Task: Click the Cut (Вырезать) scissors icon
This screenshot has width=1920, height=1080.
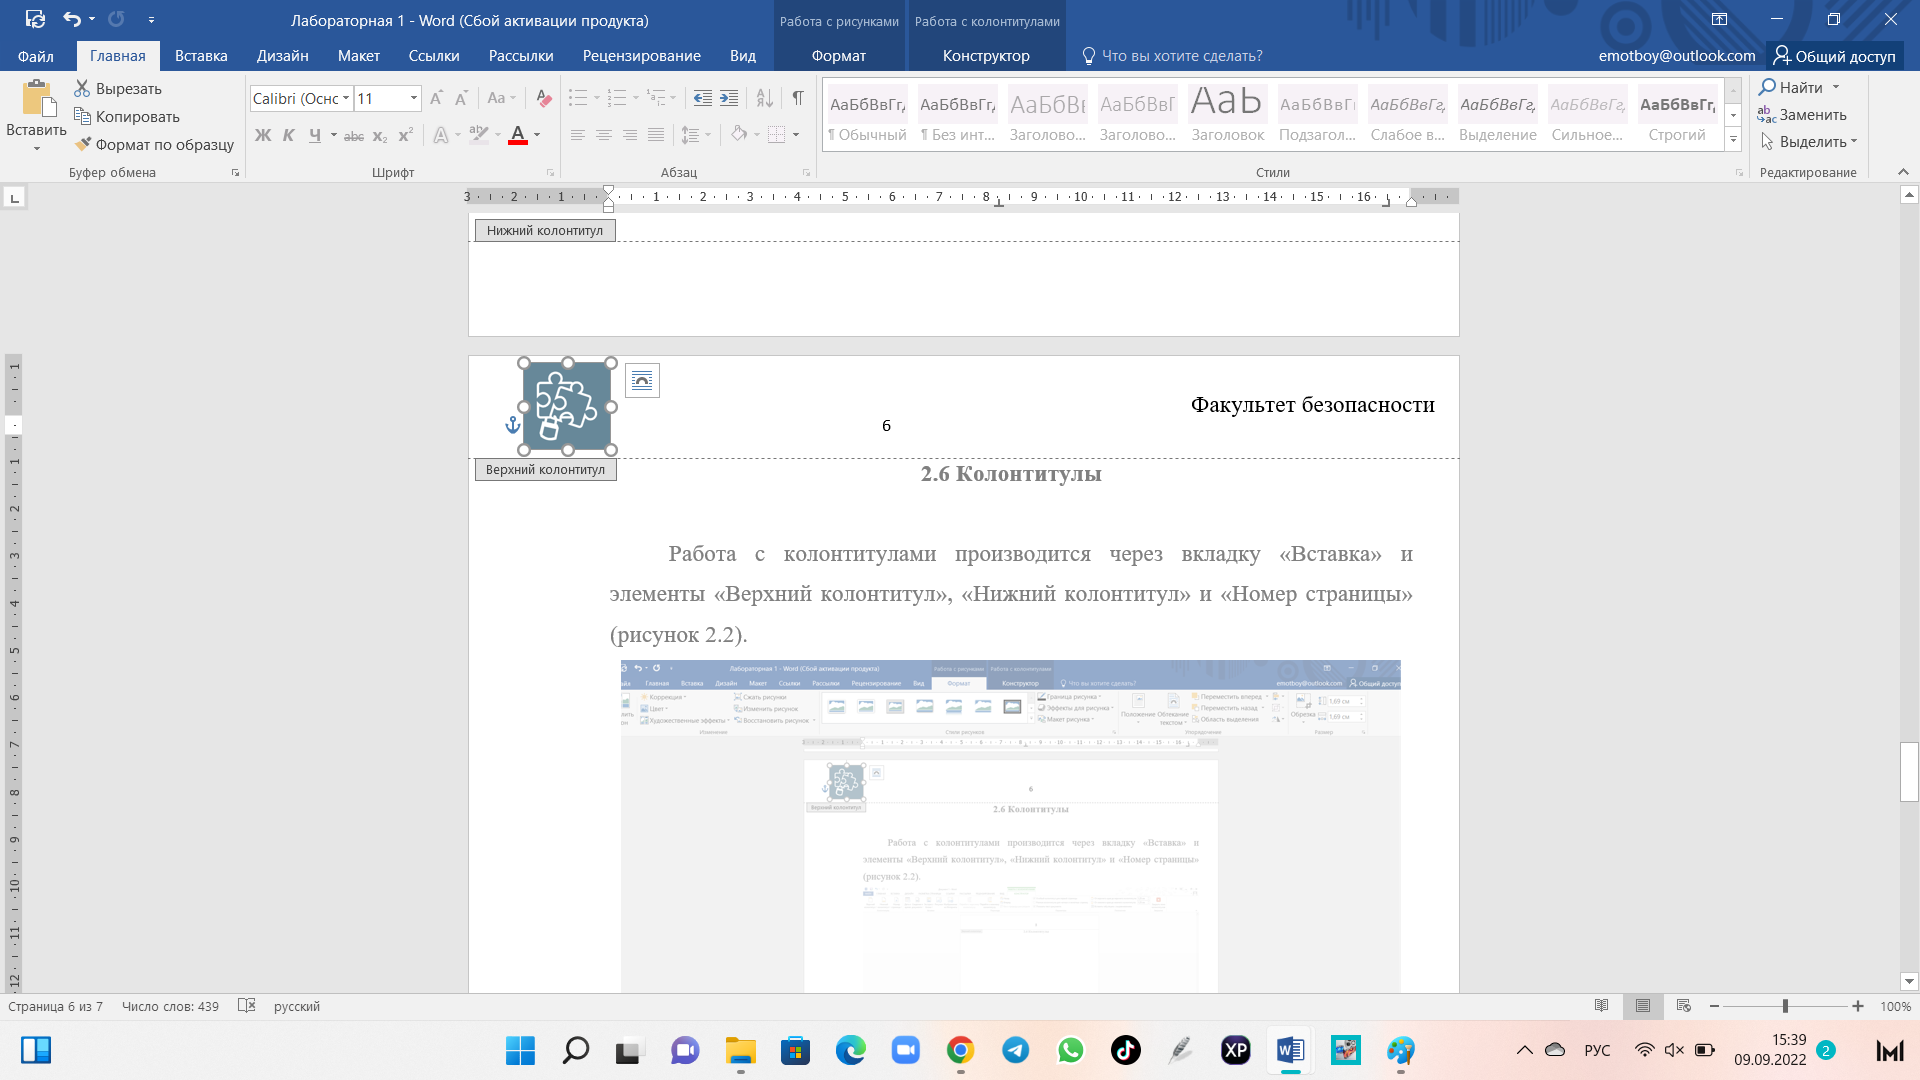Action: pyautogui.click(x=82, y=89)
